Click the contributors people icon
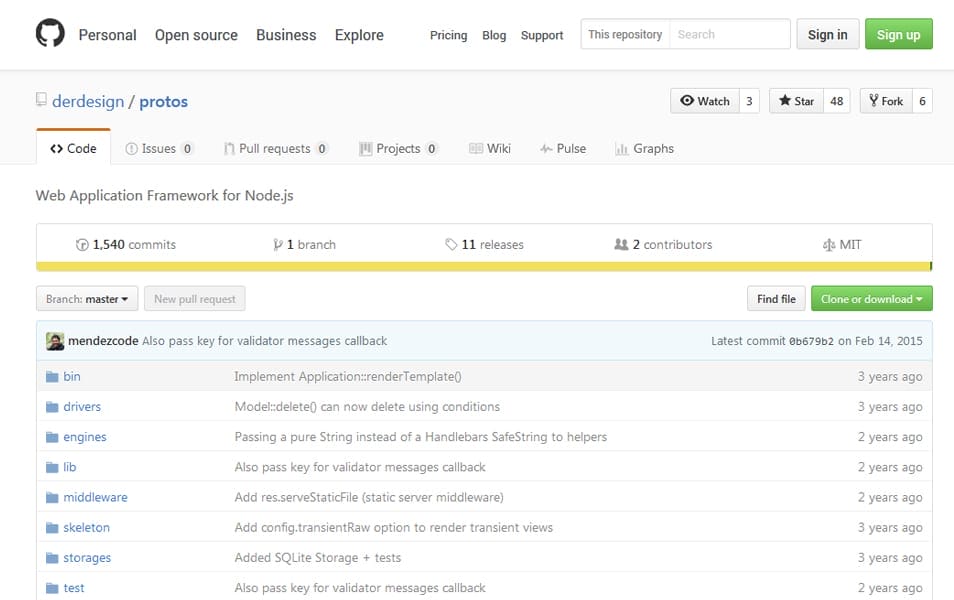 (x=621, y=245)
